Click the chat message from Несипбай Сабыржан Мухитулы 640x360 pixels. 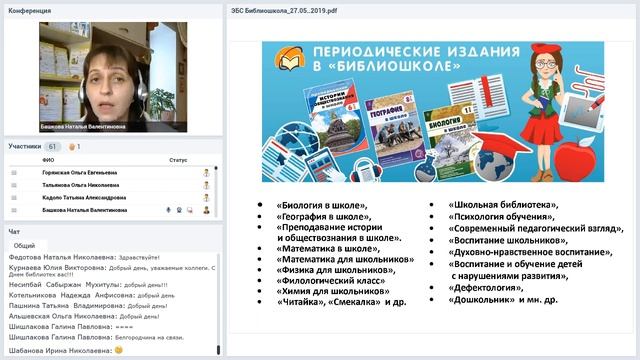(88, 285)
